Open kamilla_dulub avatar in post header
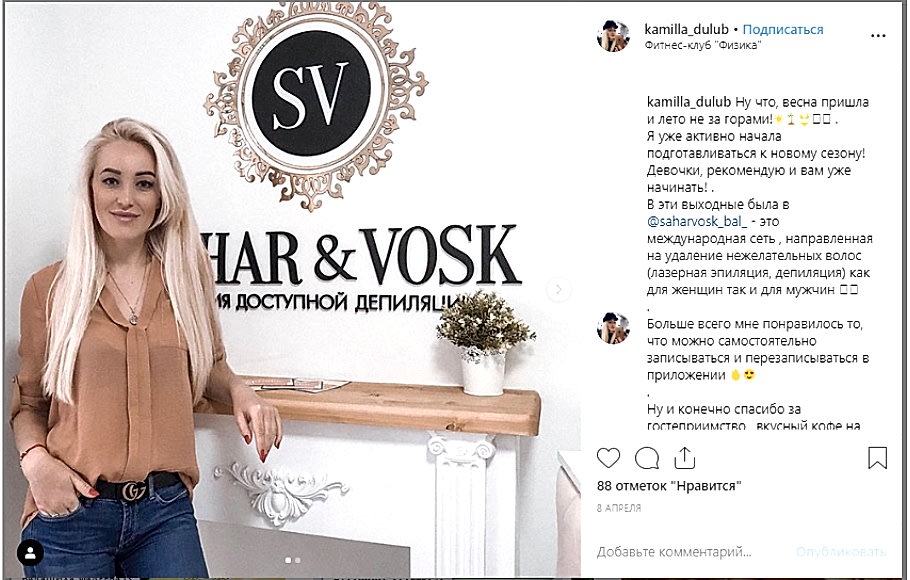This screenshot has width=910, height=580. click(x=613, y=36)
